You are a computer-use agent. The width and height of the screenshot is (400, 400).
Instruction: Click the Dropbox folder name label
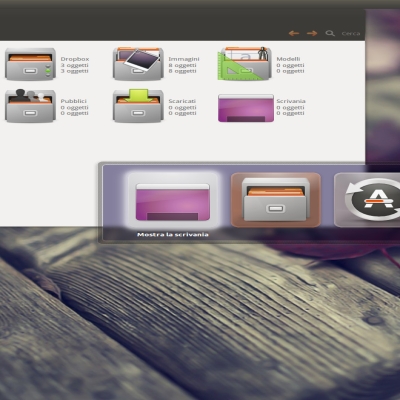(75, 59)
